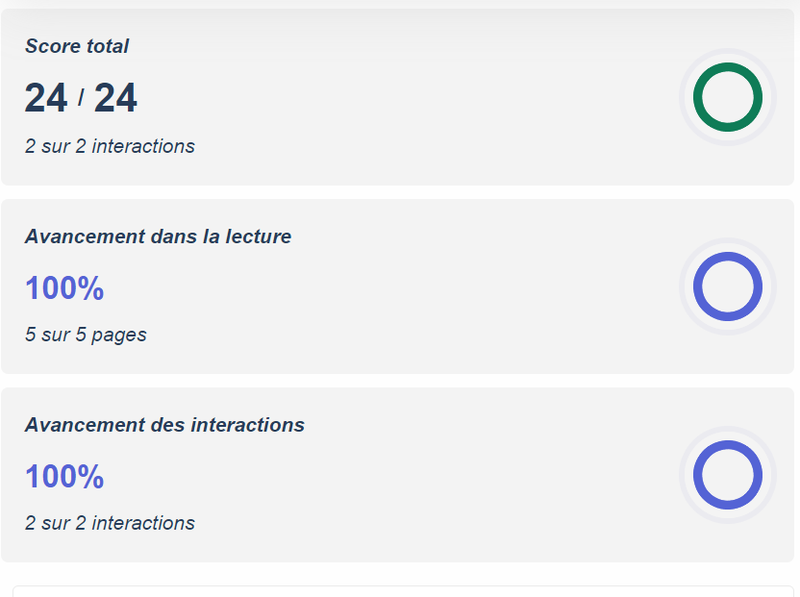Click the "5 sur 5 pages" text
This screenshot has width=800, height=597.
[86, 335]
